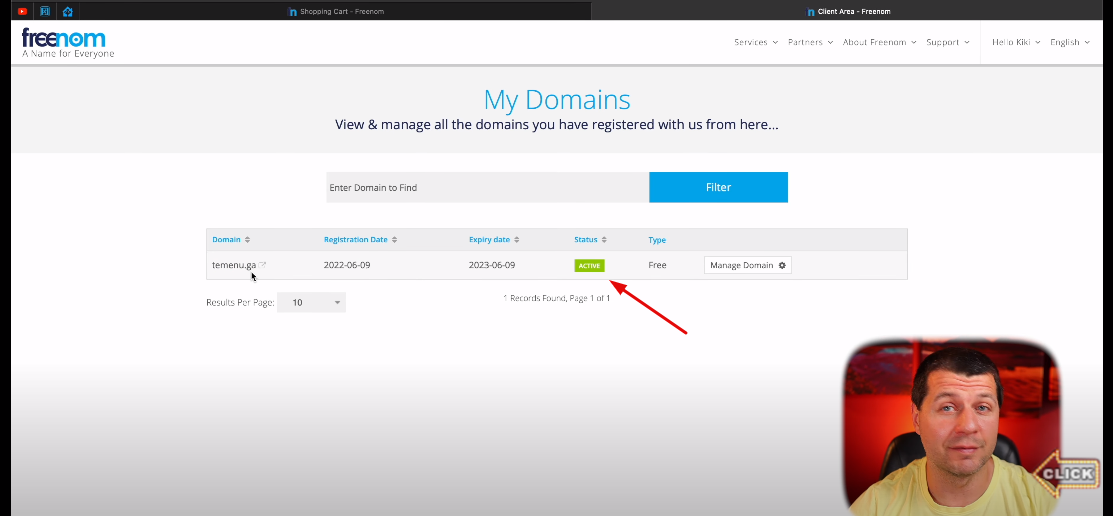Viewport: 1113px width, 516px height.
Task: Click Manage Domain button
Action: click(x=747, y=265)
